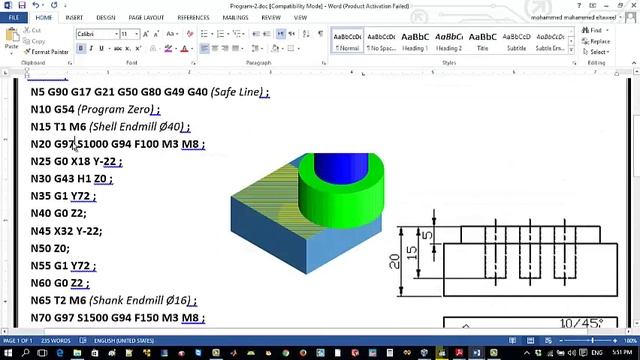Viewport: 640px width, 360px height.
Task: Click the Sort icon
Action: pos(306,34)
